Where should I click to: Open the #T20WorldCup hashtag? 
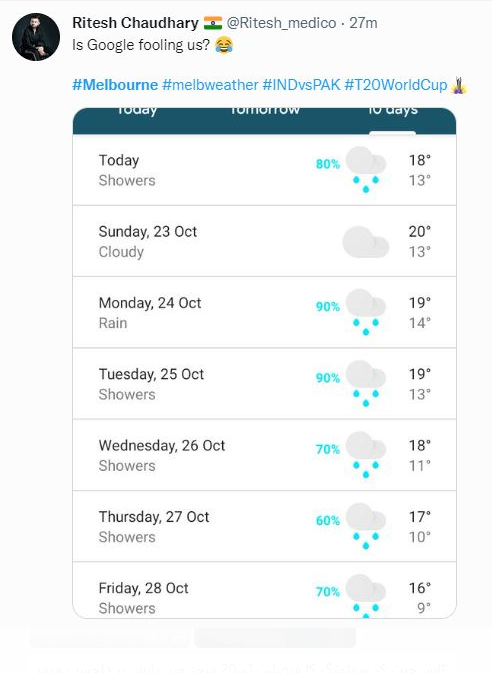(395, 85)
